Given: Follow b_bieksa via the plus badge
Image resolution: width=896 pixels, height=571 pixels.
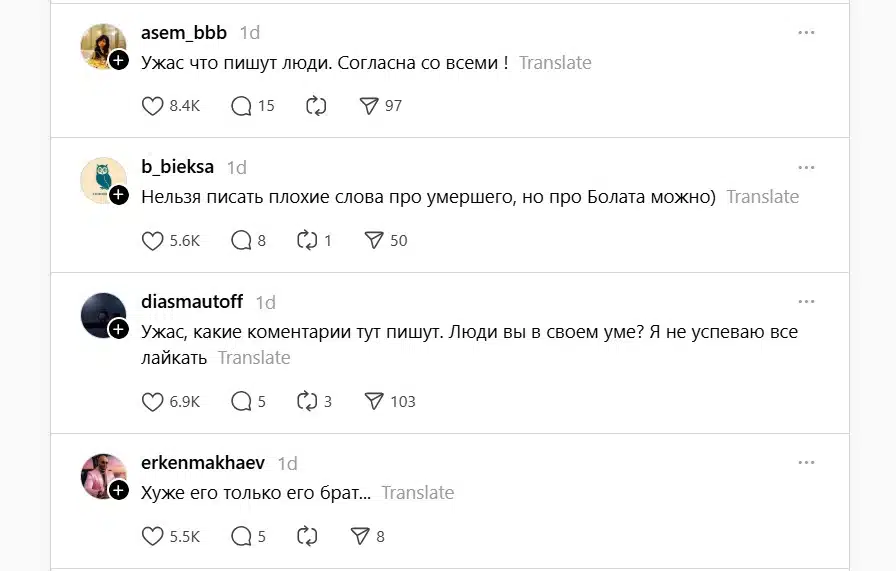Looking at the screenshot, I should [x=119, y=195].
